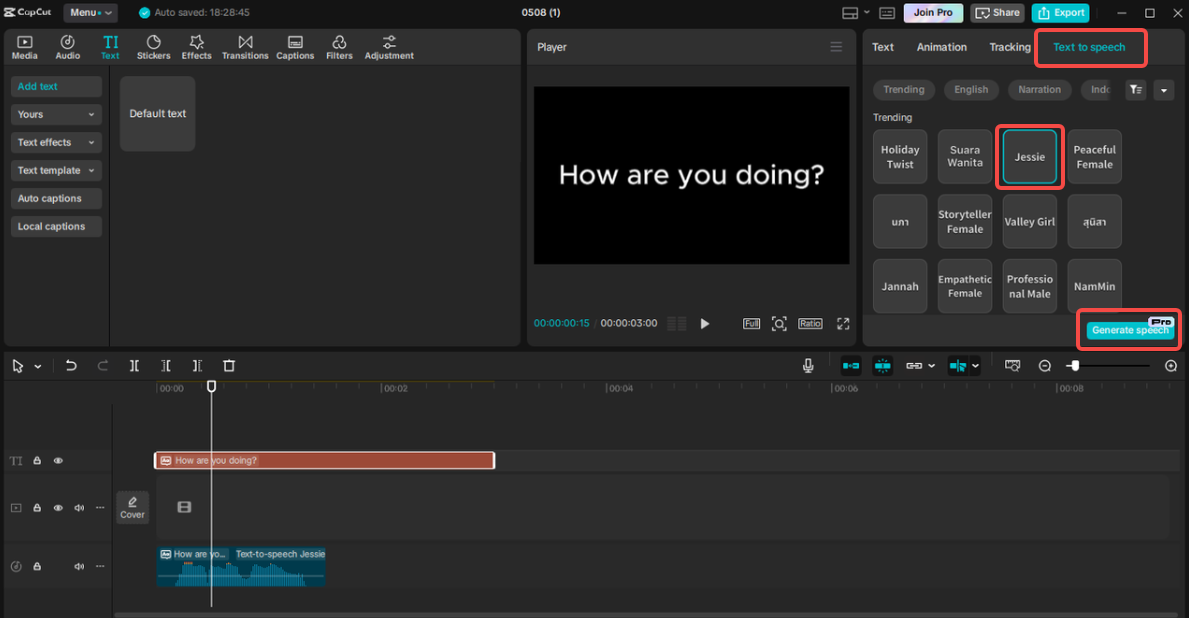
Task: Click the Add text button
Action: [55, 86]
